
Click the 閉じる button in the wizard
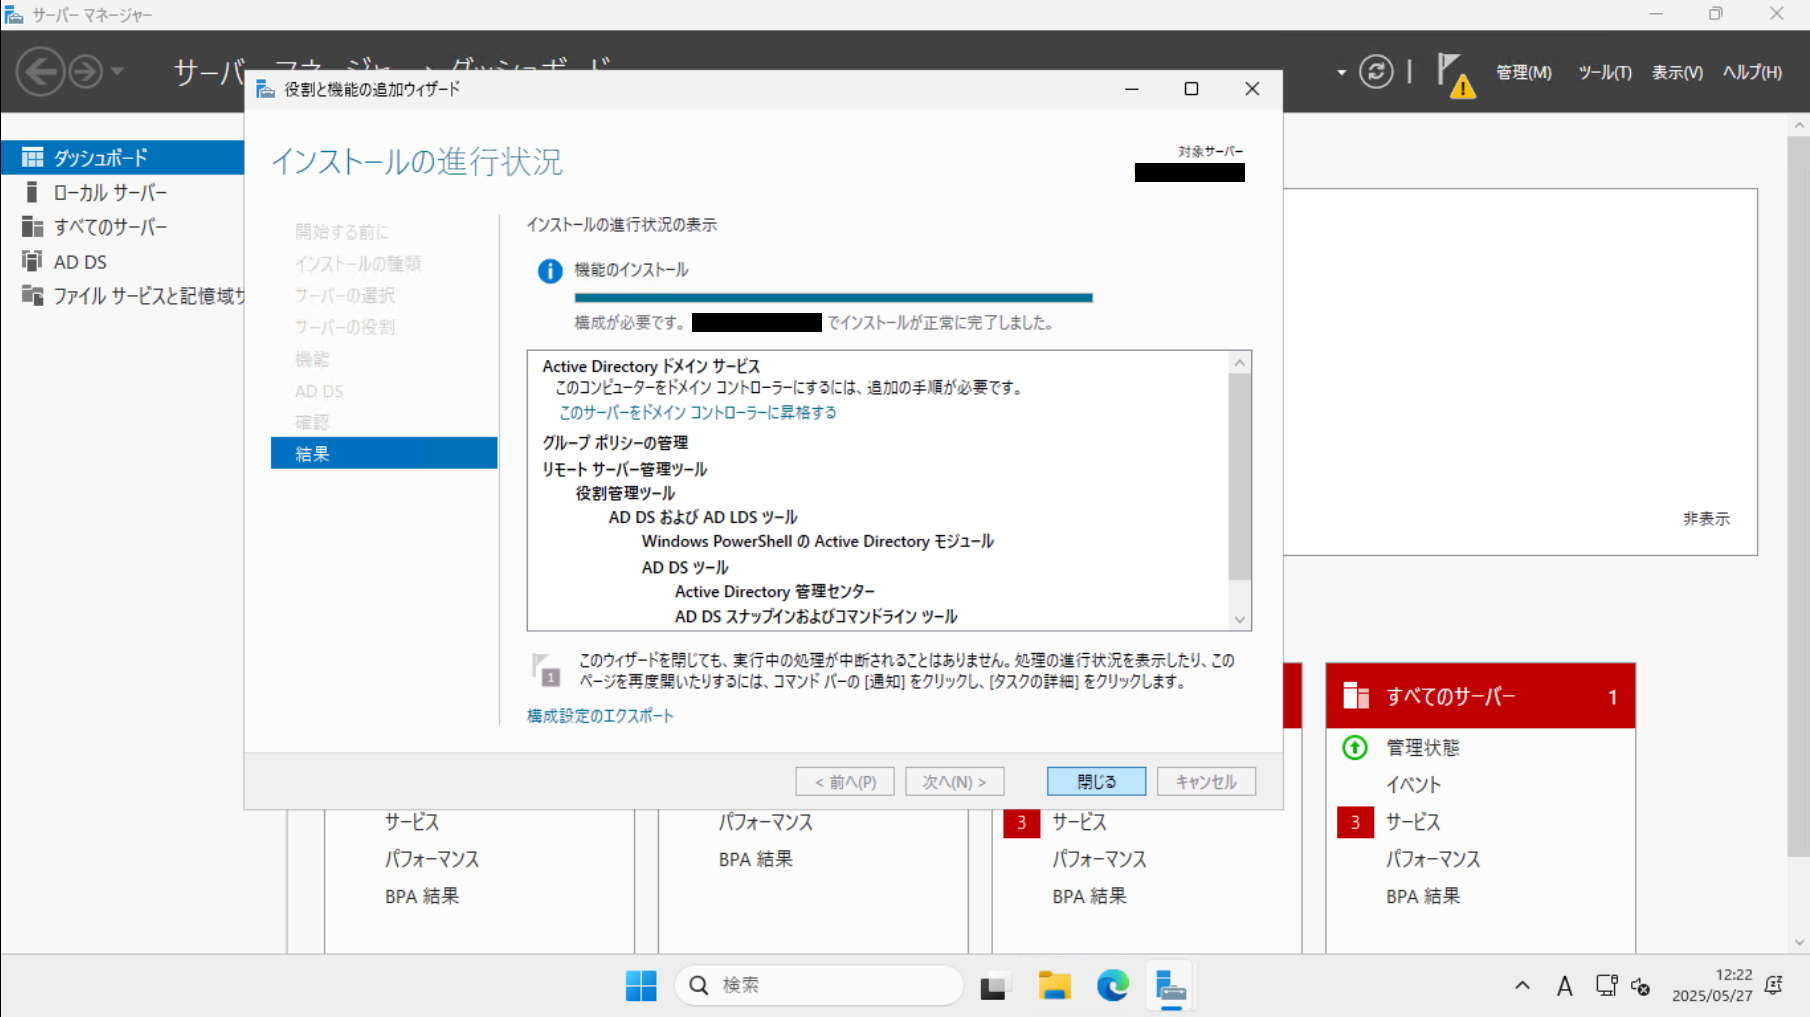pyautogui.click(x=1096, y=781)
